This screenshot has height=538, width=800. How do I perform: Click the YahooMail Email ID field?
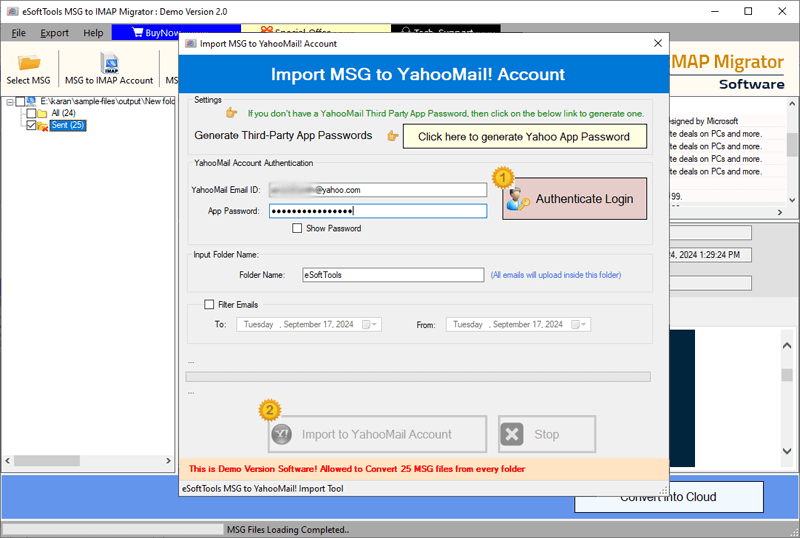point(378,190)
